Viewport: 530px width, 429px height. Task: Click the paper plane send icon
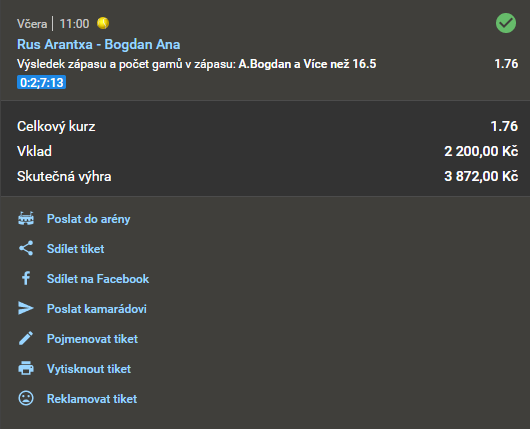(x=26, y=308)
